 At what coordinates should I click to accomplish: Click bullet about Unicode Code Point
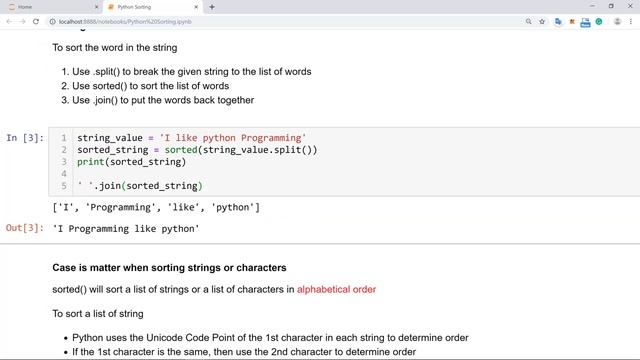coord(270,338)
